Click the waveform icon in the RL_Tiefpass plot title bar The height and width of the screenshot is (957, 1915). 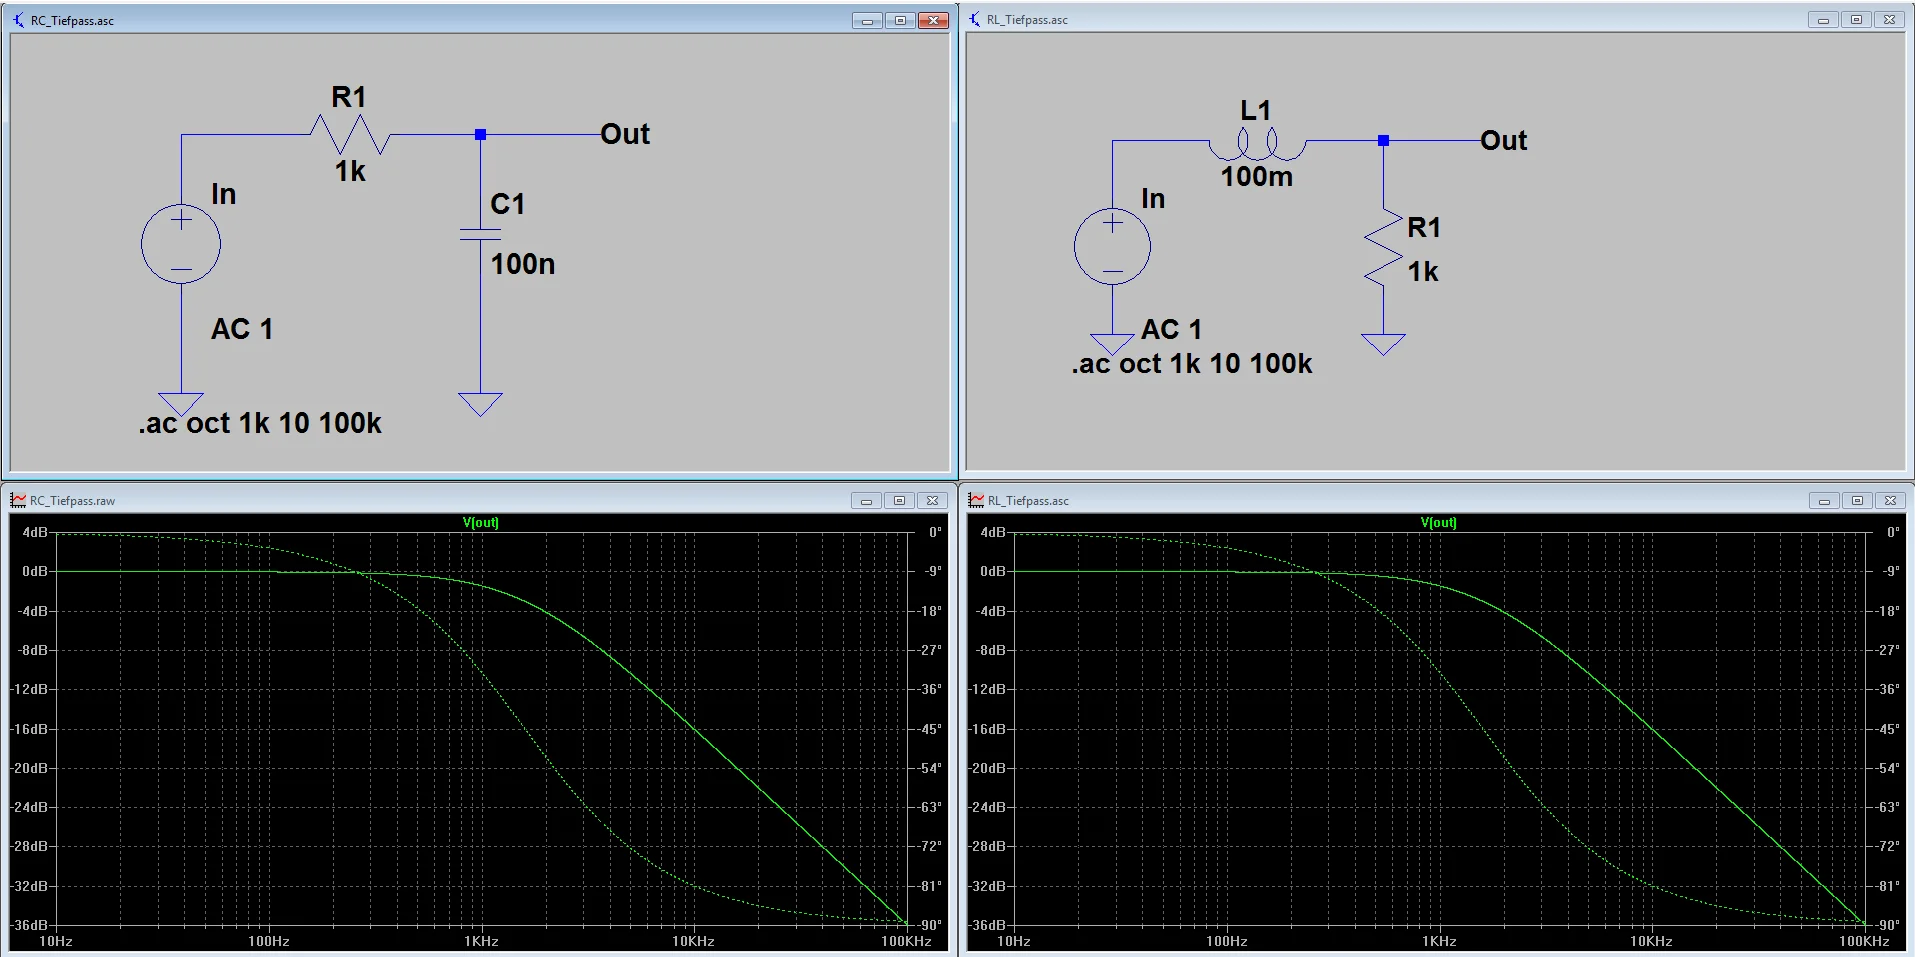(x=976, y=500)
